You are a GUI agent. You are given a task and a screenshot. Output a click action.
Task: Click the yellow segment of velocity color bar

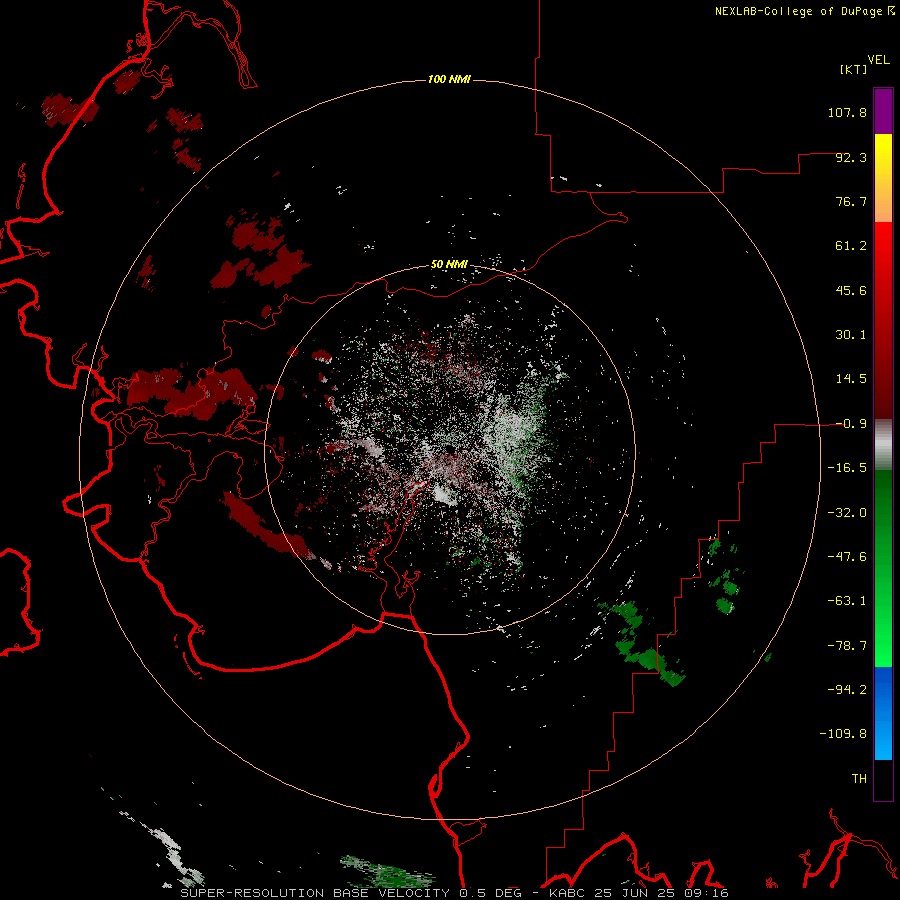tap(883, 178)
